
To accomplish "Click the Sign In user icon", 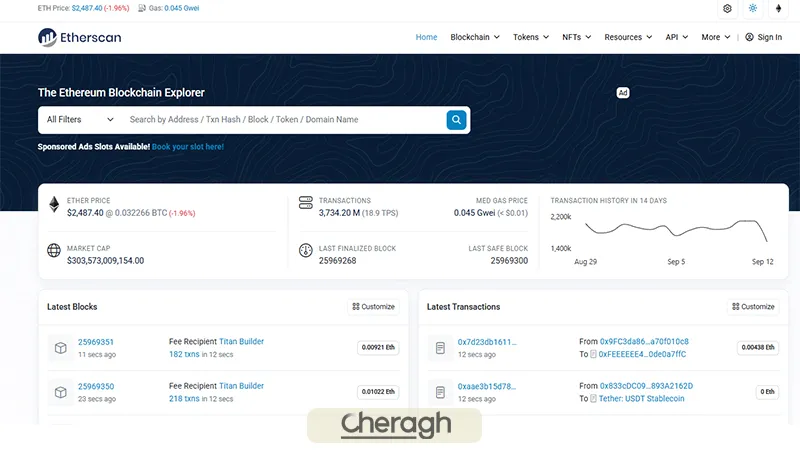I will point(749,37).
